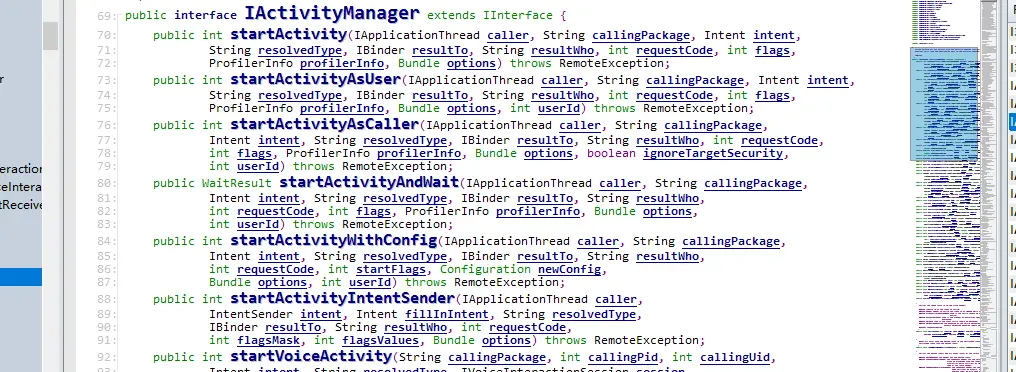Select profilerInfo on line 82
1016x372 pixels.
[538, 211]
